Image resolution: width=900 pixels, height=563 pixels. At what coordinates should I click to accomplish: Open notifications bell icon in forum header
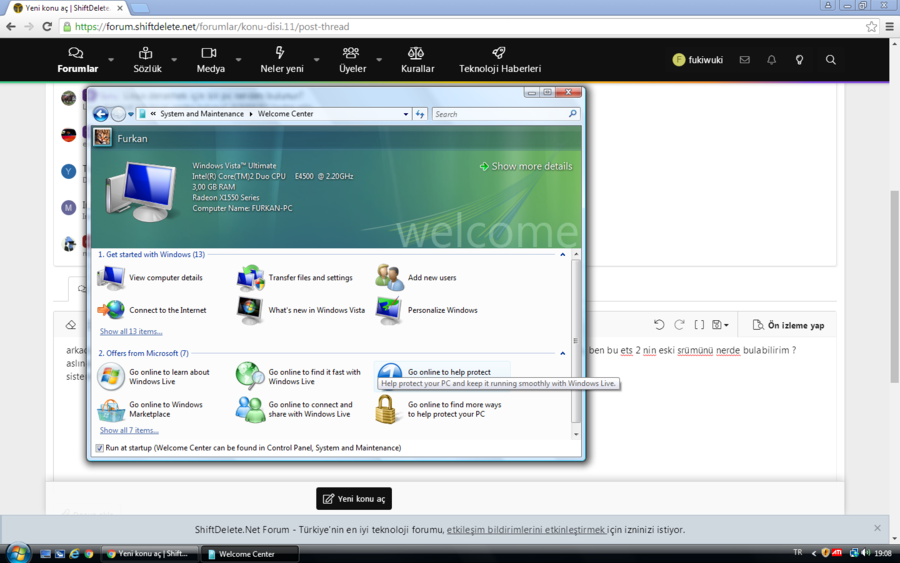tap(771, 60)
